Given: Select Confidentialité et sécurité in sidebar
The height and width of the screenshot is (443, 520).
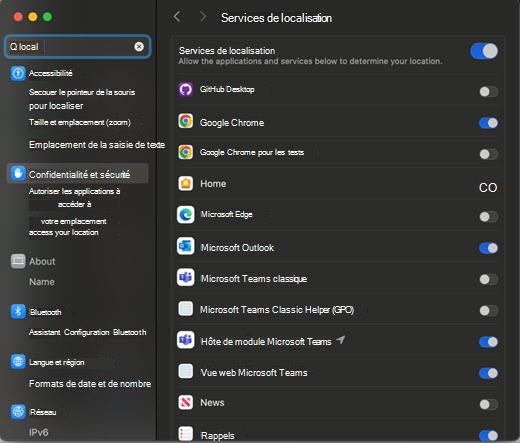Looking at the screenshot, I should [77, 174].
